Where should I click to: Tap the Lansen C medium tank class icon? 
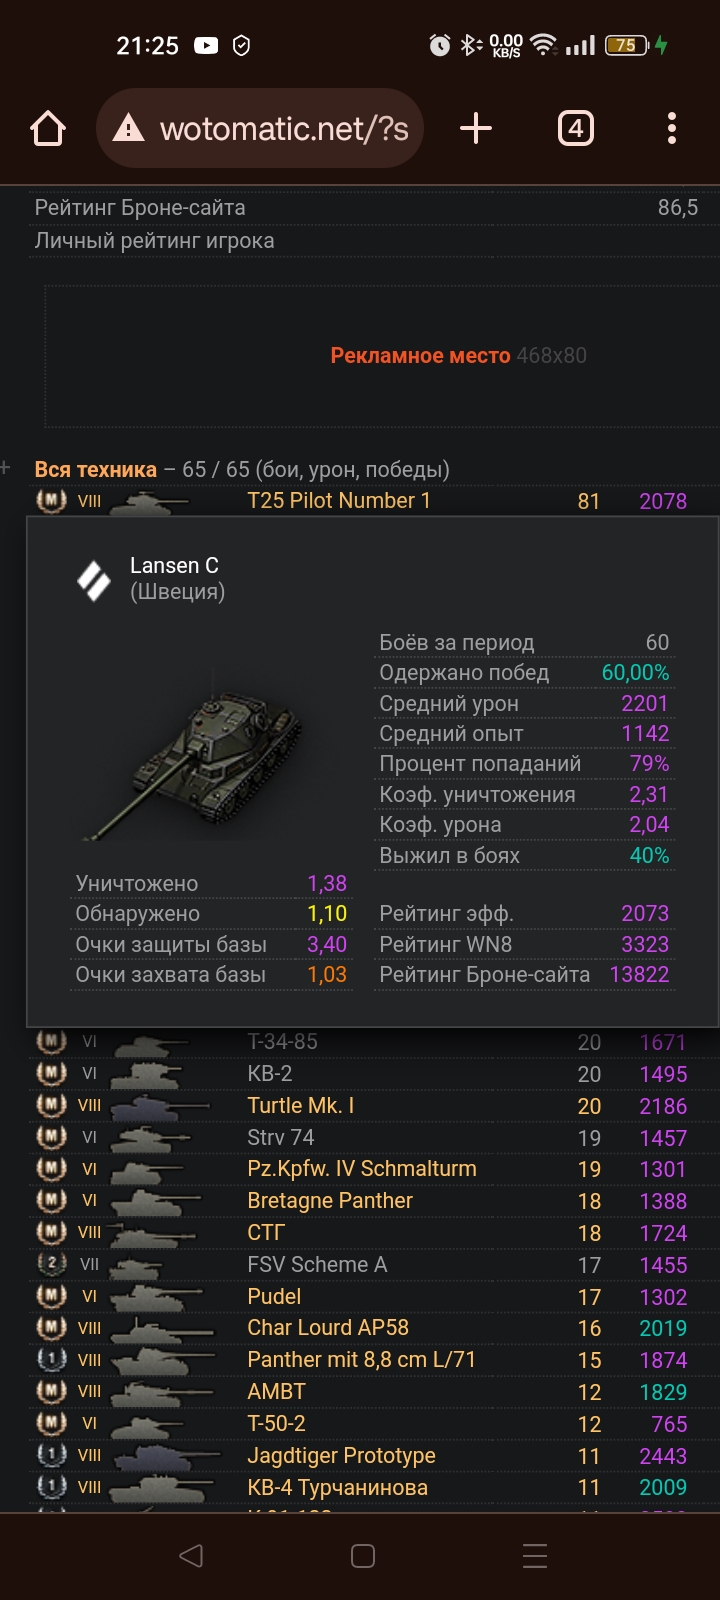tap(94, 580)
